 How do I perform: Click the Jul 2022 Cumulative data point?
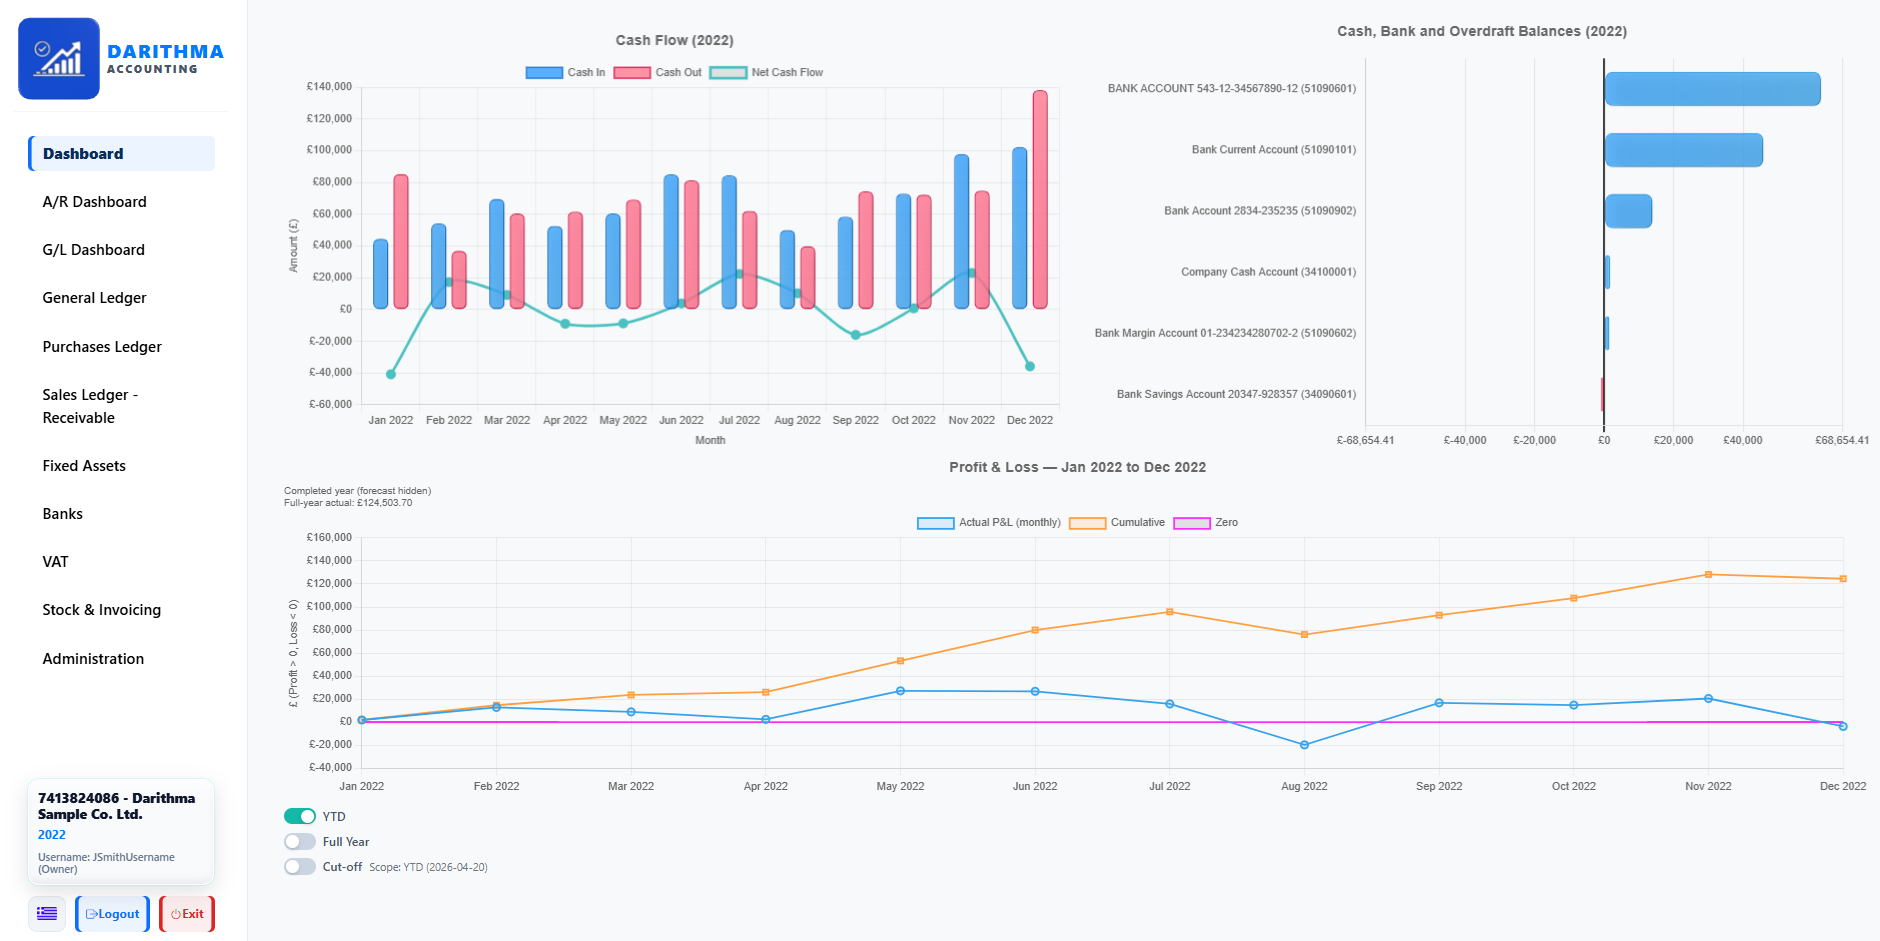click(1170, 612)
